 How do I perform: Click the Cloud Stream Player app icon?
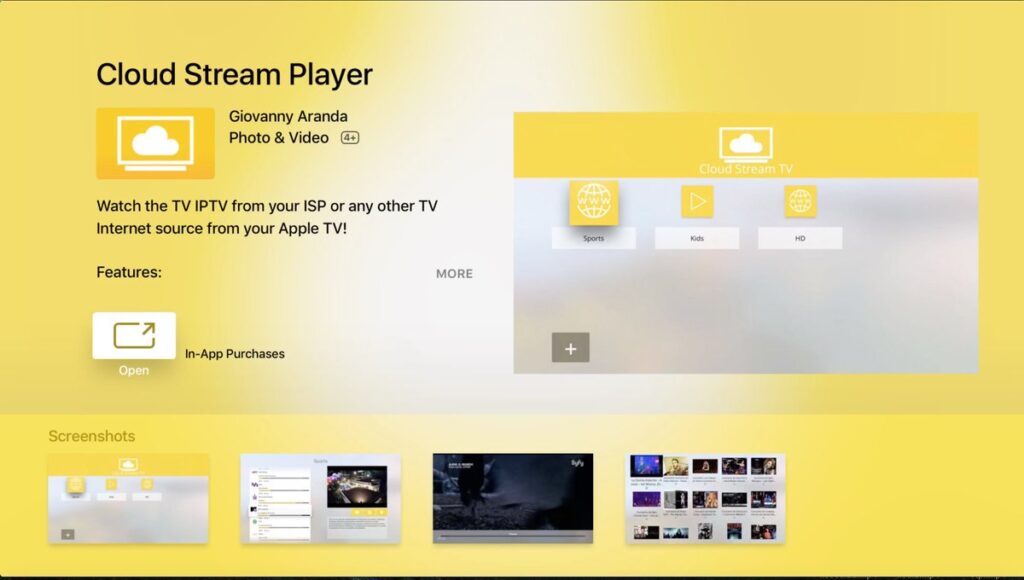[155, 144]
